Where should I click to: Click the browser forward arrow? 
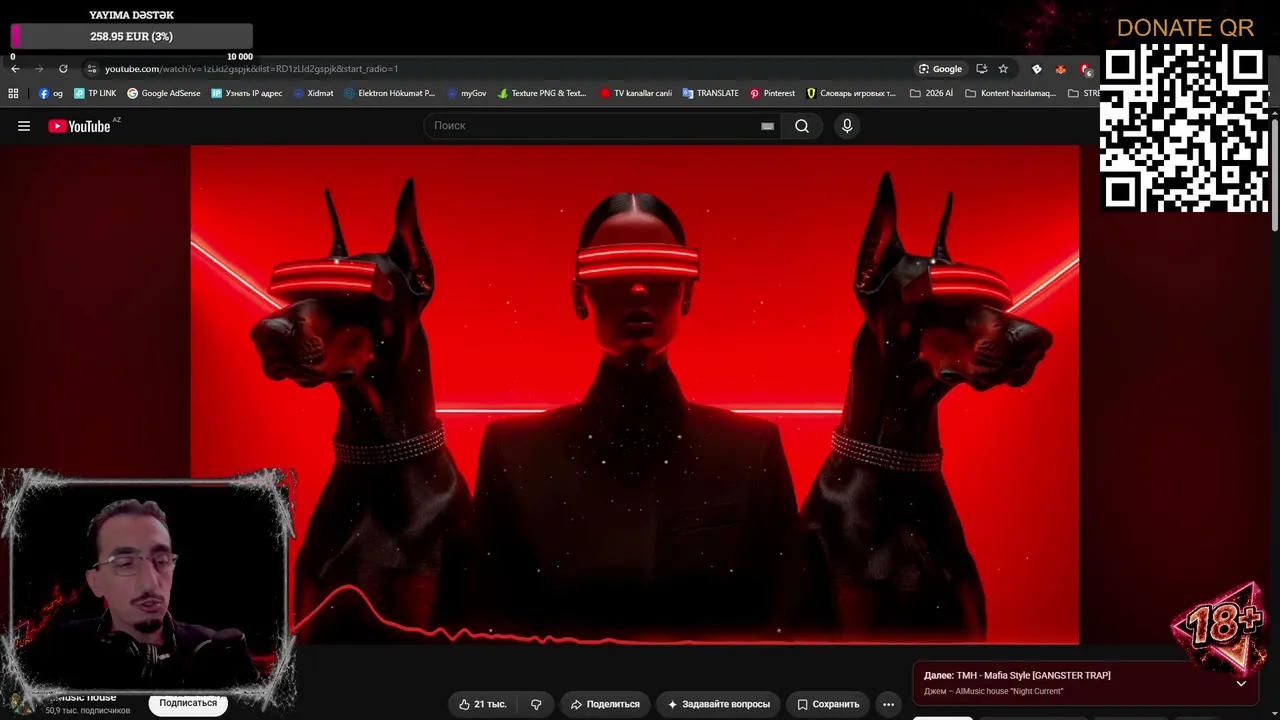[39, 69]
